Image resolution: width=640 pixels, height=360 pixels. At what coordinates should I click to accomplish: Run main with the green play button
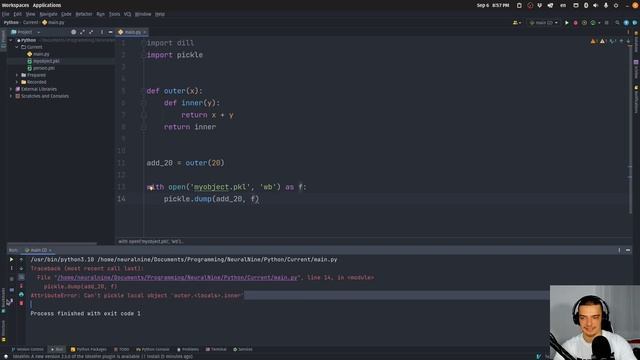click(x=567, y=23)
